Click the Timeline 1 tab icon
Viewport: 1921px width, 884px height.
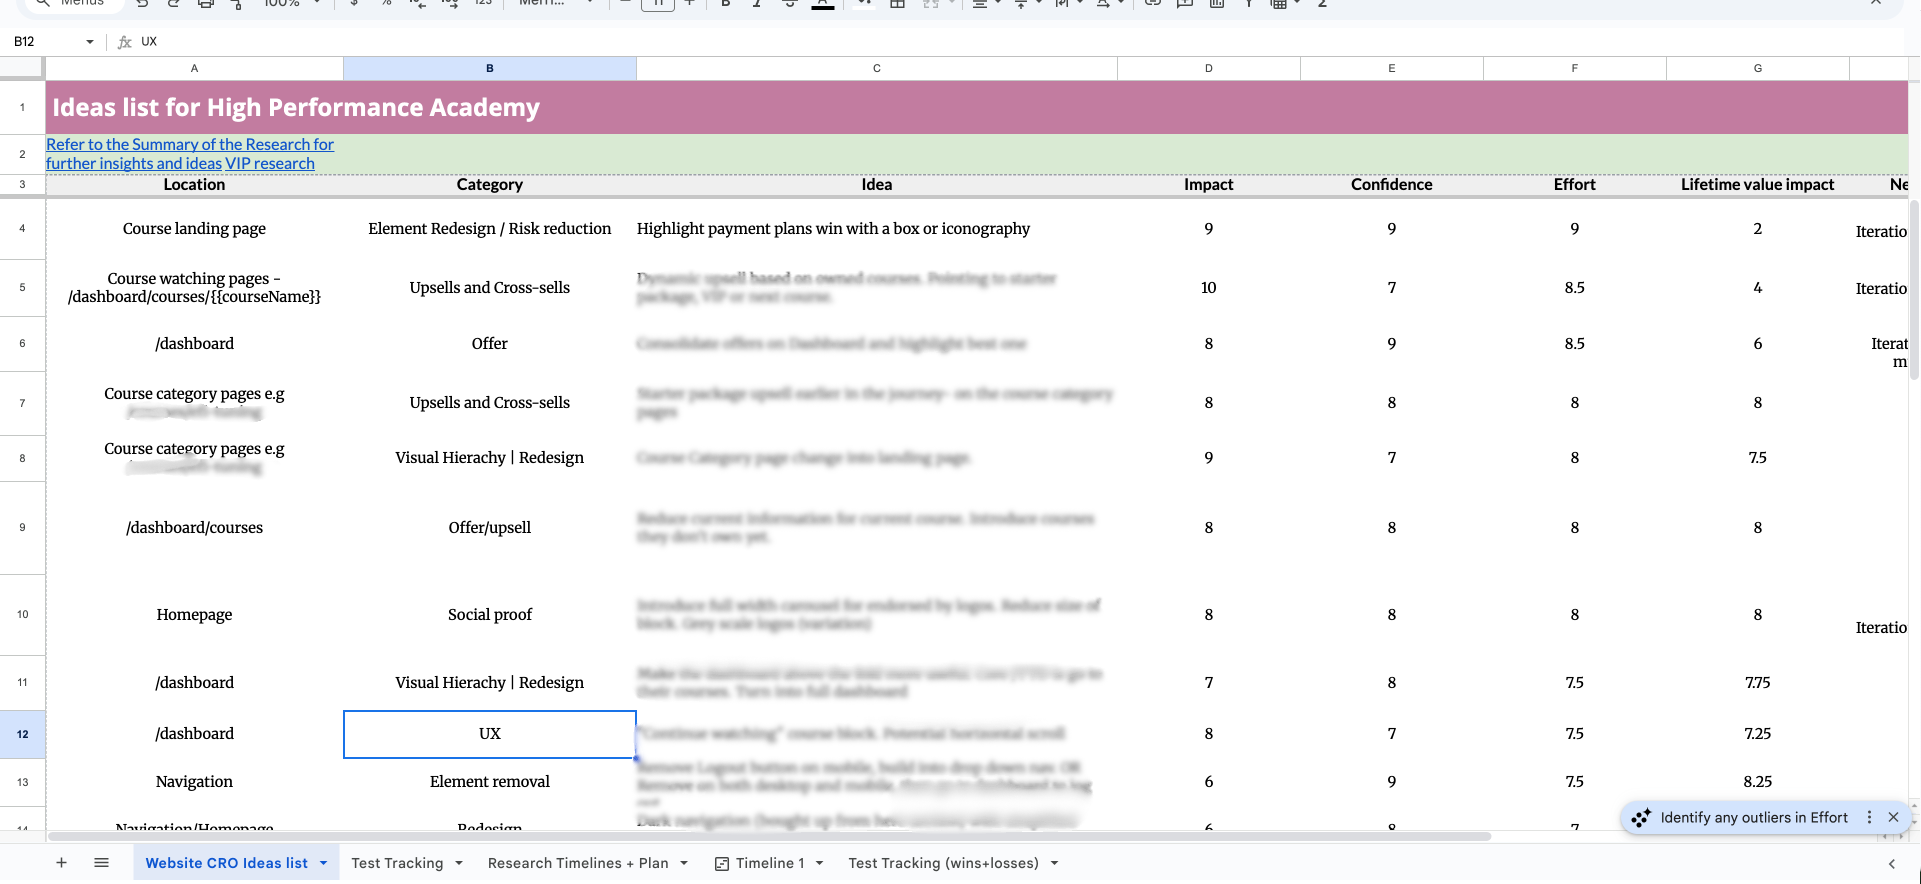pyautogui.click(x=722, y=863)
